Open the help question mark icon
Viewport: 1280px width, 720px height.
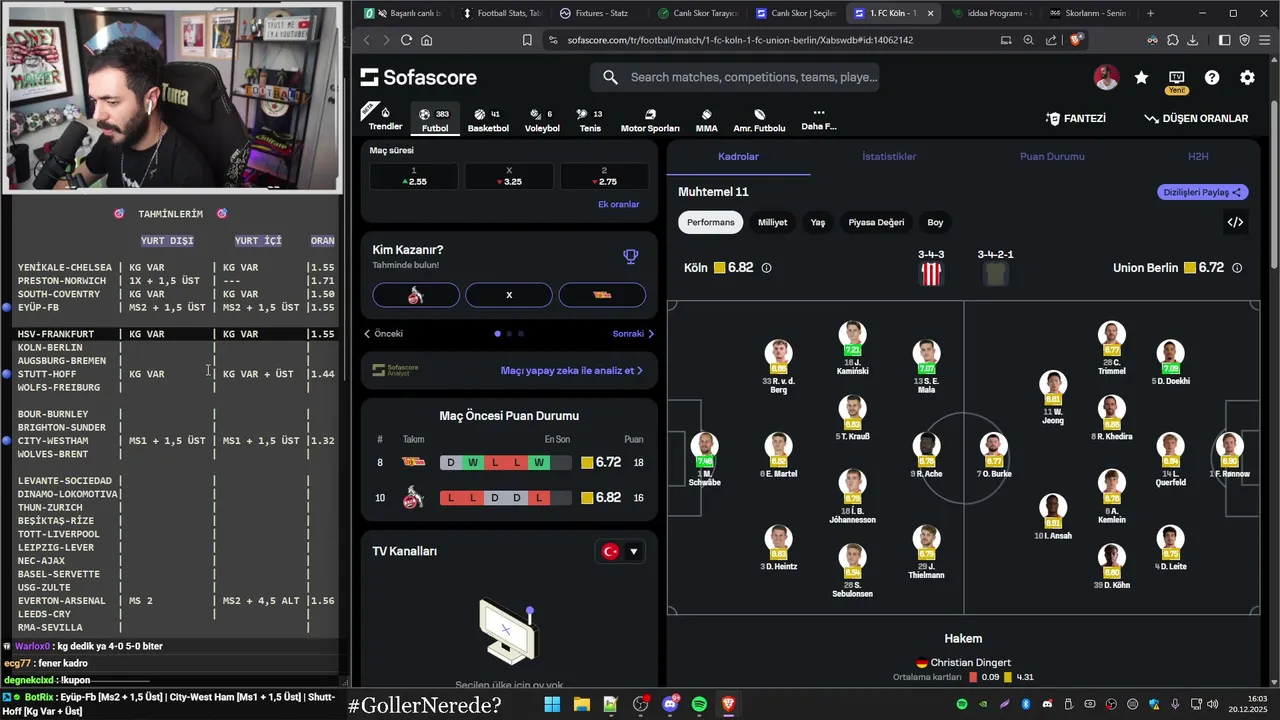pos(1212,77)
